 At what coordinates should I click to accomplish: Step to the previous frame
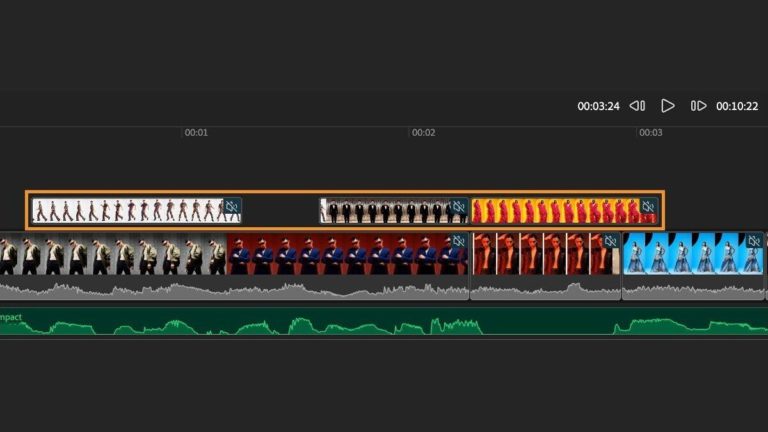[x=637, y=106]
